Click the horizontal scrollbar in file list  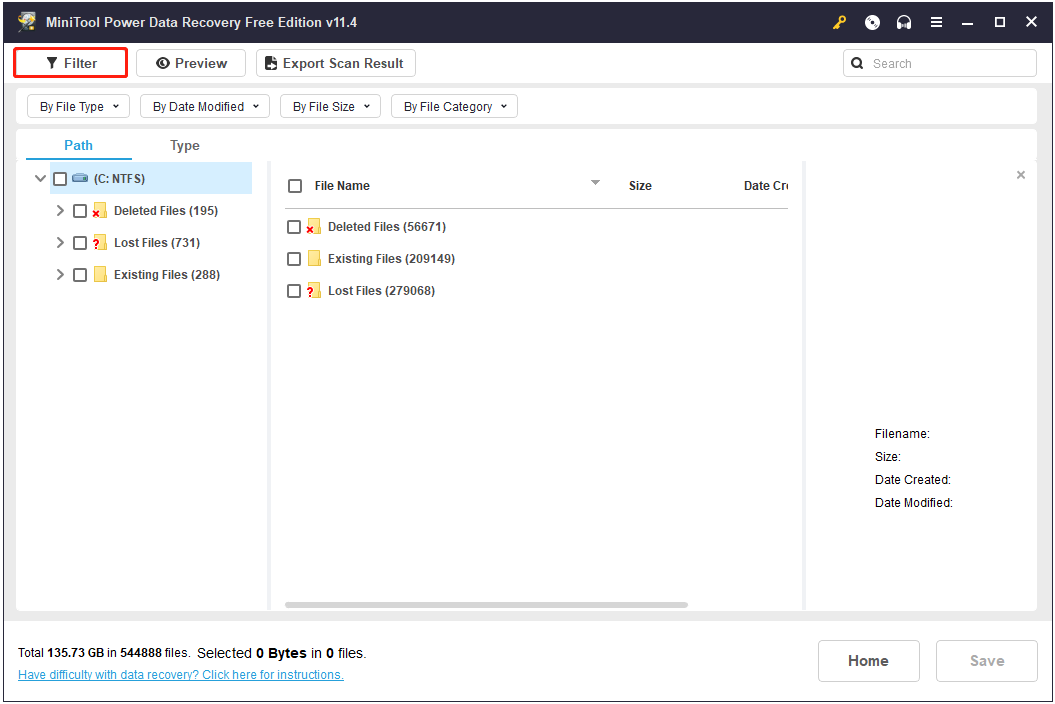click(486, 605)
